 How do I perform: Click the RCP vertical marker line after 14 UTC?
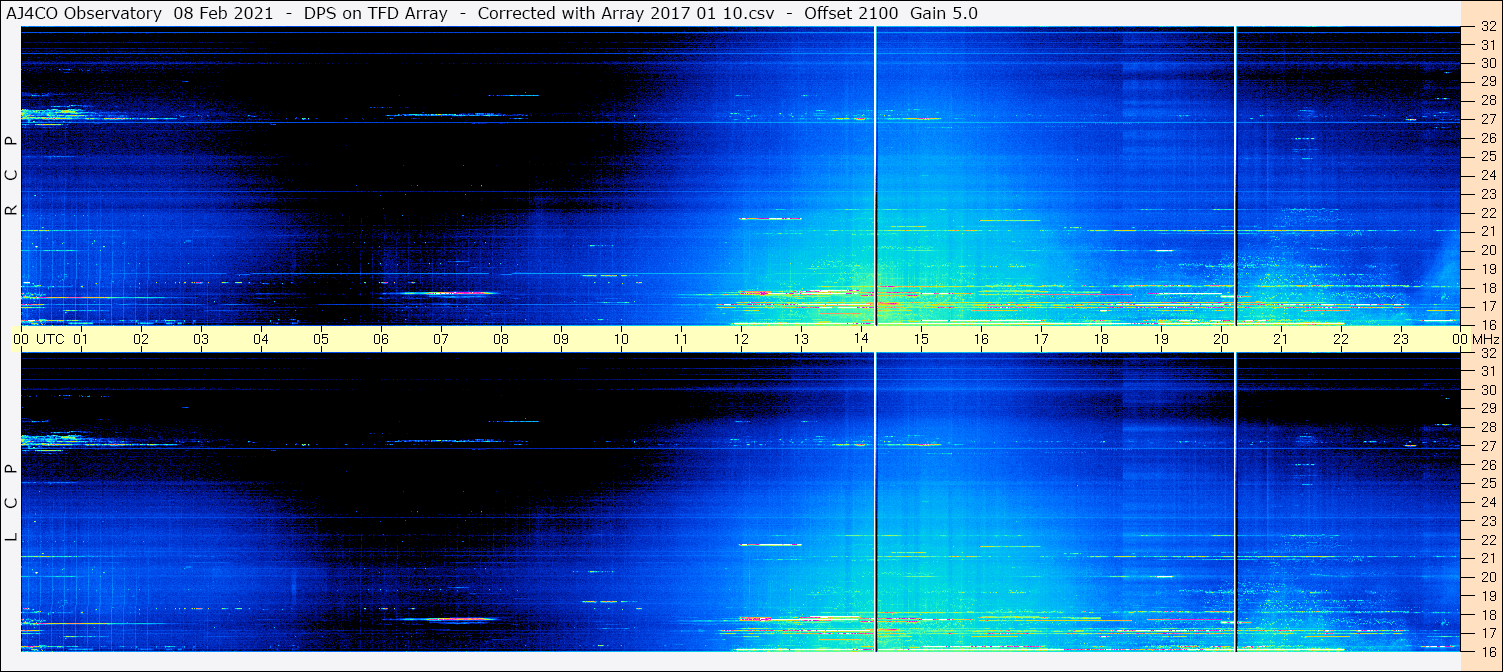[875, 176]
